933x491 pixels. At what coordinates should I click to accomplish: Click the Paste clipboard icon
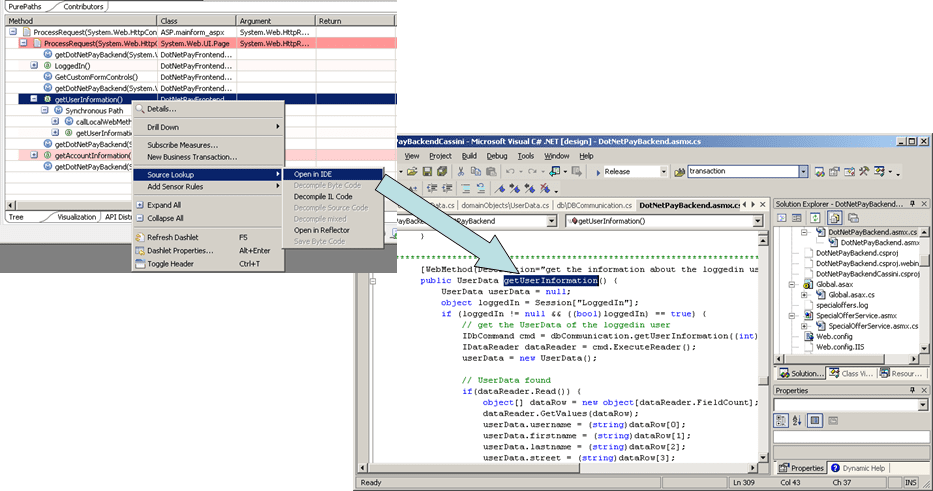pos(491,171)
